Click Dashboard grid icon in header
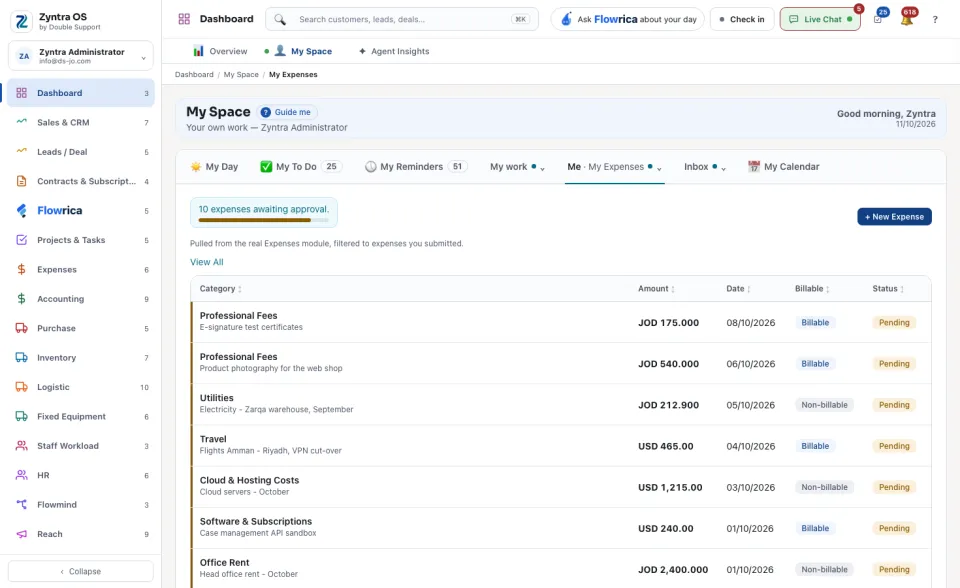Image resolution: width=960 pixels, height=588 pixels. (x=184, y=19)
